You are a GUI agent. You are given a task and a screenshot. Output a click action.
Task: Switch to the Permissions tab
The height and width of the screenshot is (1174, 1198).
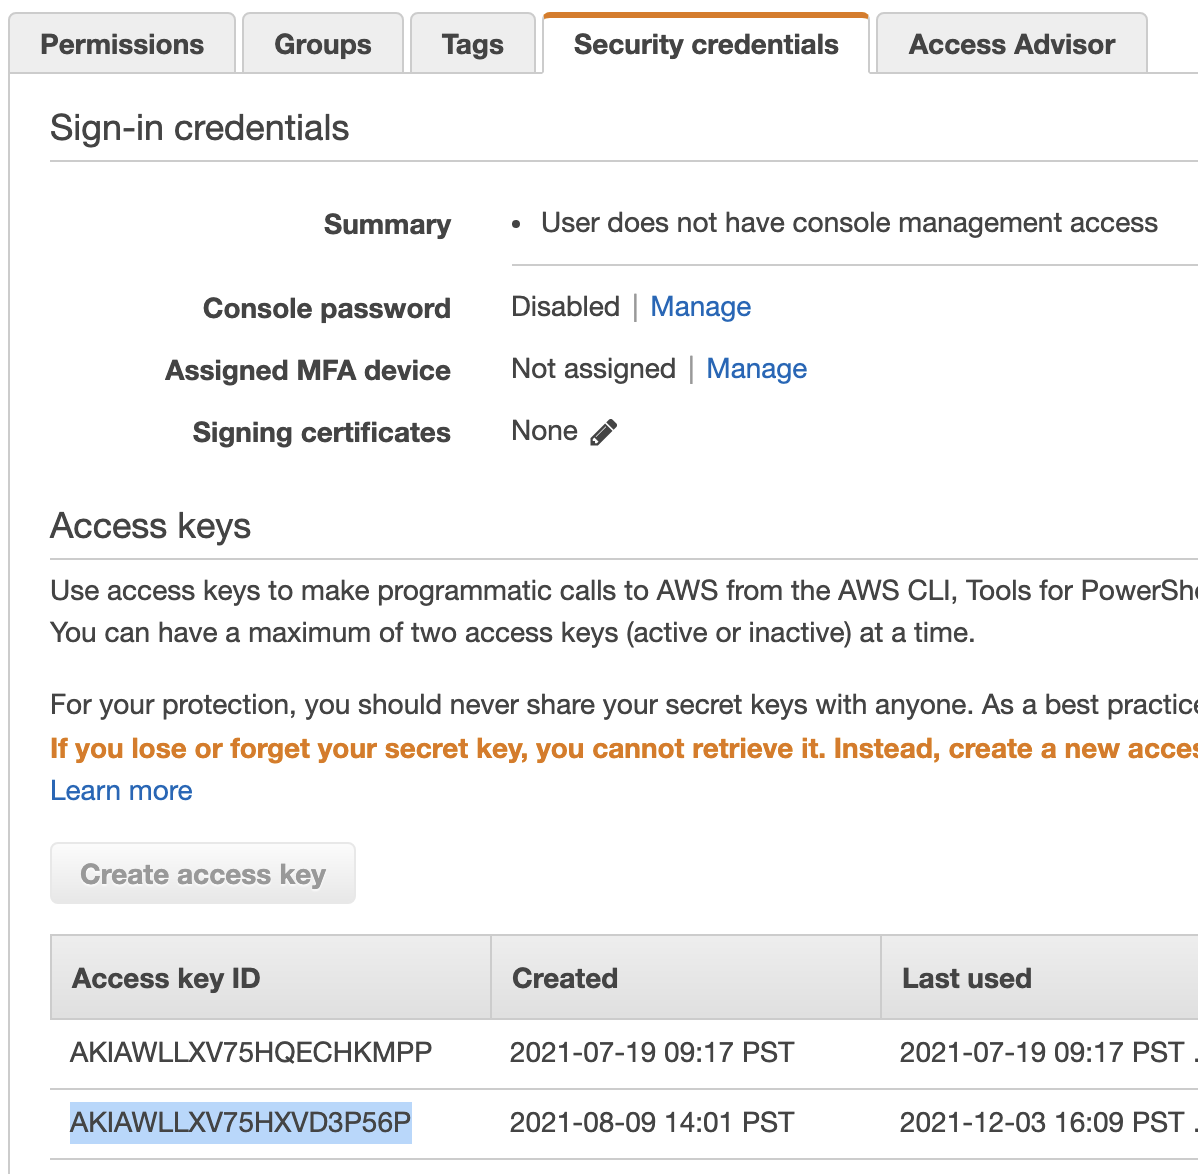point(122,44)
